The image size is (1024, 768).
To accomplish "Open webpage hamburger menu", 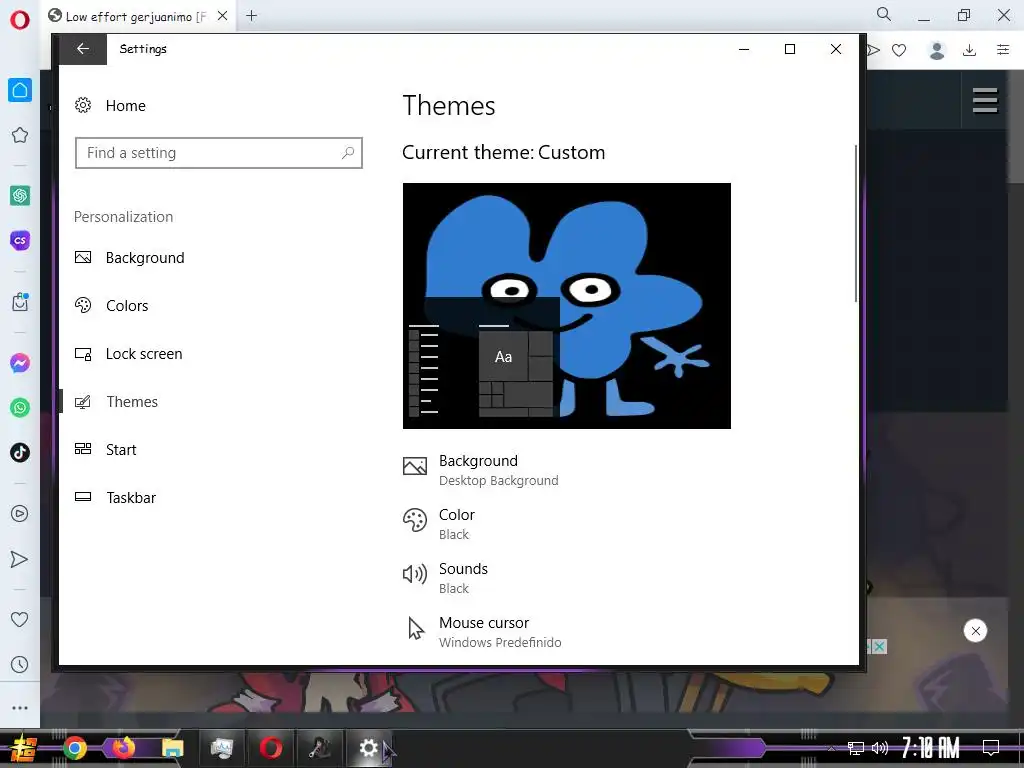I will pyautogui.click(x=985, y=100).
